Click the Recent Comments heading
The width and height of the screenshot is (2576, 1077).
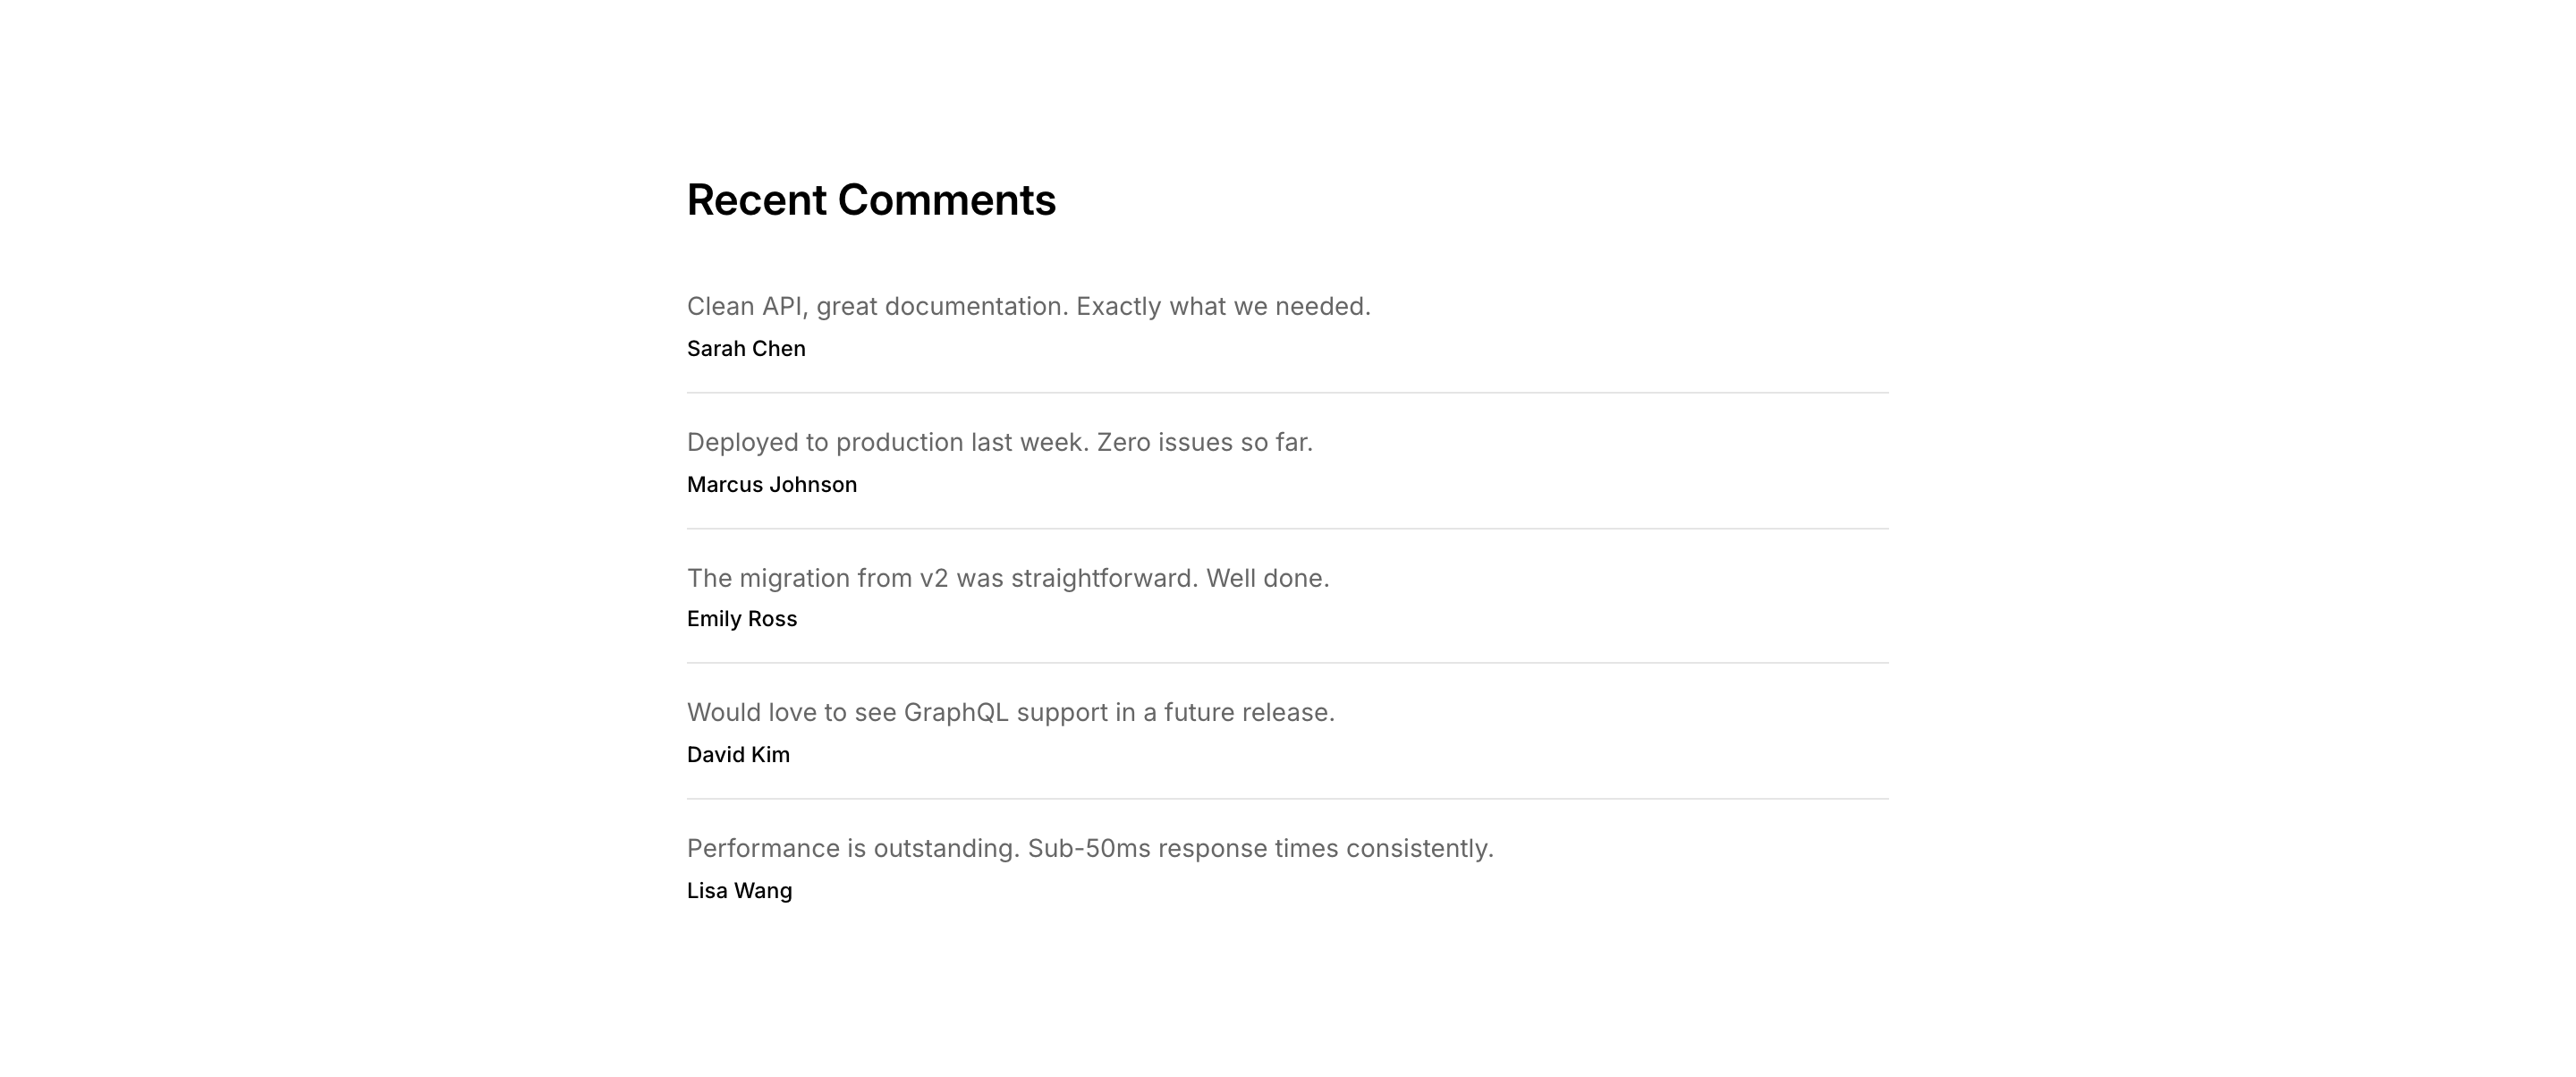(871, 200)
